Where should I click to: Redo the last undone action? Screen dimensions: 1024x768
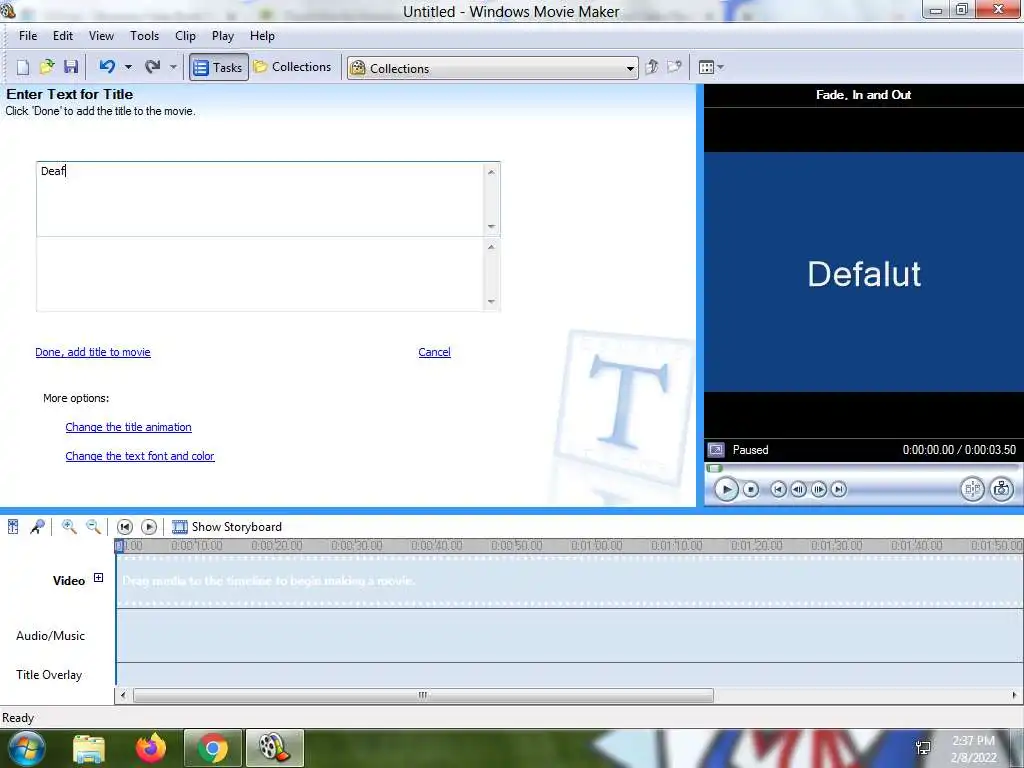(153, 67)
